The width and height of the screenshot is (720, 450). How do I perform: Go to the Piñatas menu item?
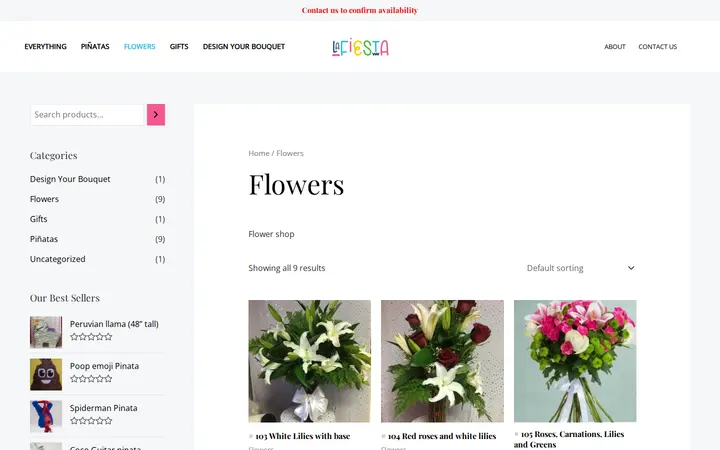click(95, 46)
